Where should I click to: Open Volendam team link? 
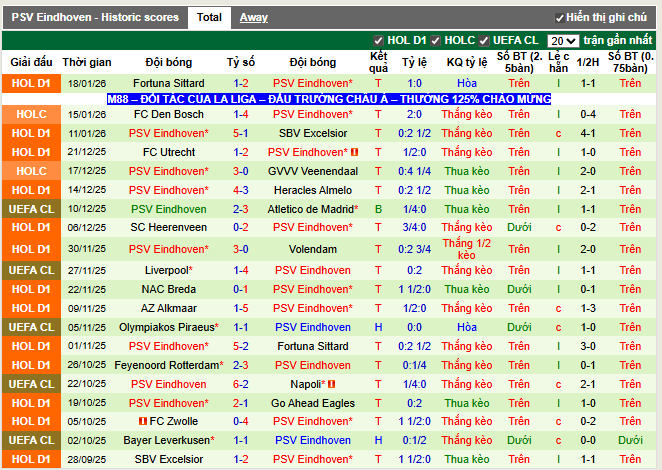(313, 249)
